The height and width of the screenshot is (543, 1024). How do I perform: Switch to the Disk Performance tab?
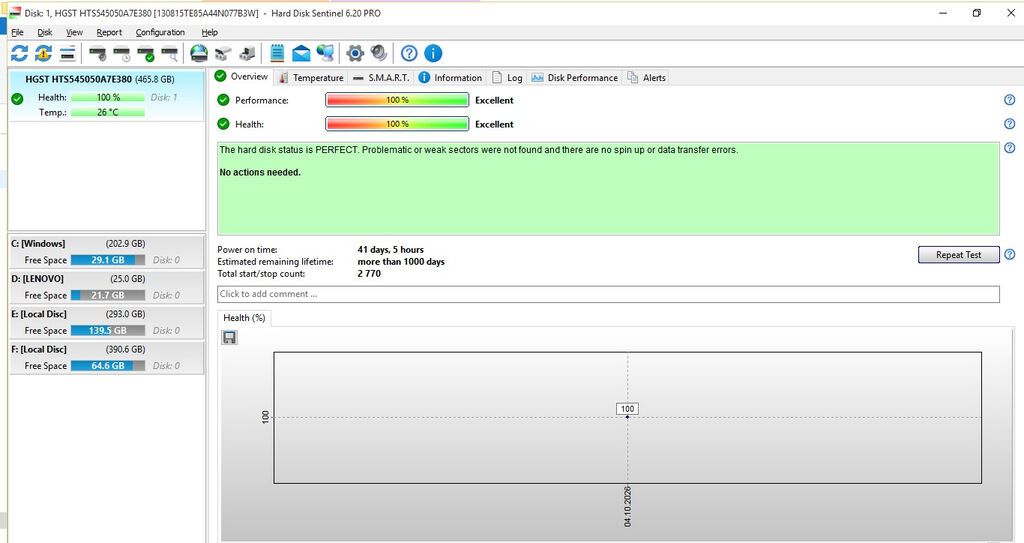point(575,77)
